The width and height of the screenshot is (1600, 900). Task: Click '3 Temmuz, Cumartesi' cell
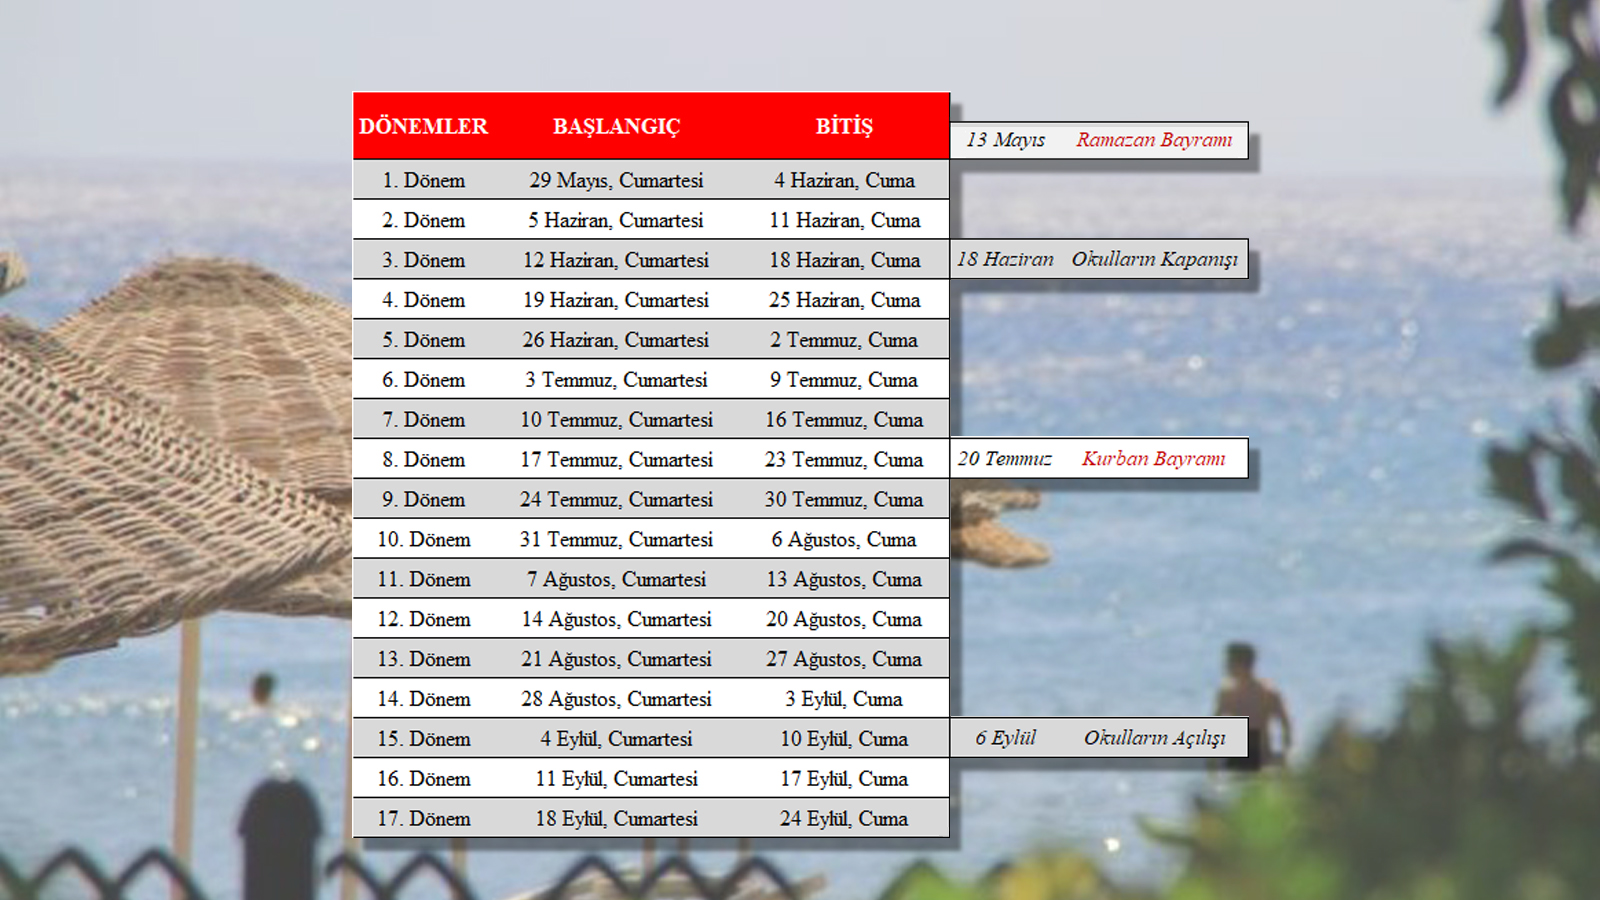616,381
